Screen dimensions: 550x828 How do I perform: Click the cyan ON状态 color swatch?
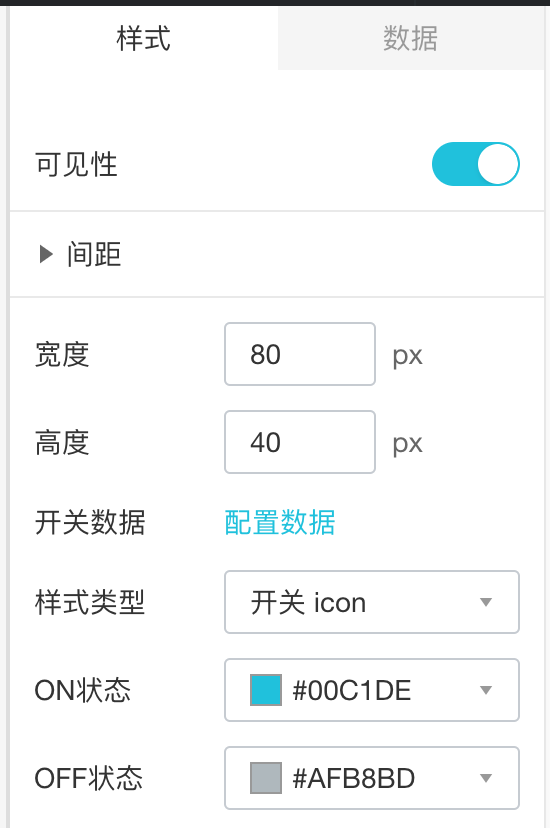265,690
